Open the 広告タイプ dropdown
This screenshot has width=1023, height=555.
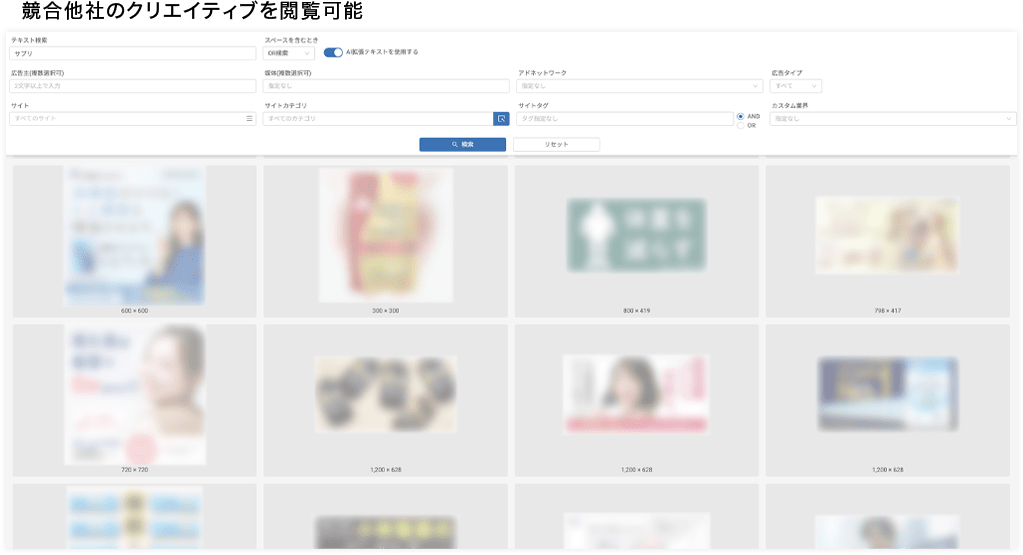click(x=795, y=86)
